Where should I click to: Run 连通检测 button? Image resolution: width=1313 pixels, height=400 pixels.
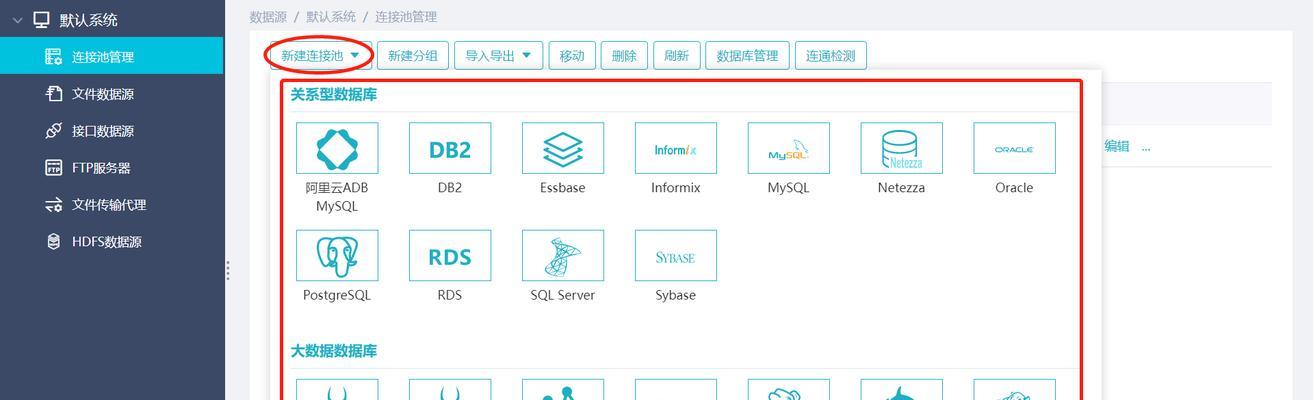[x=831, y=56]
